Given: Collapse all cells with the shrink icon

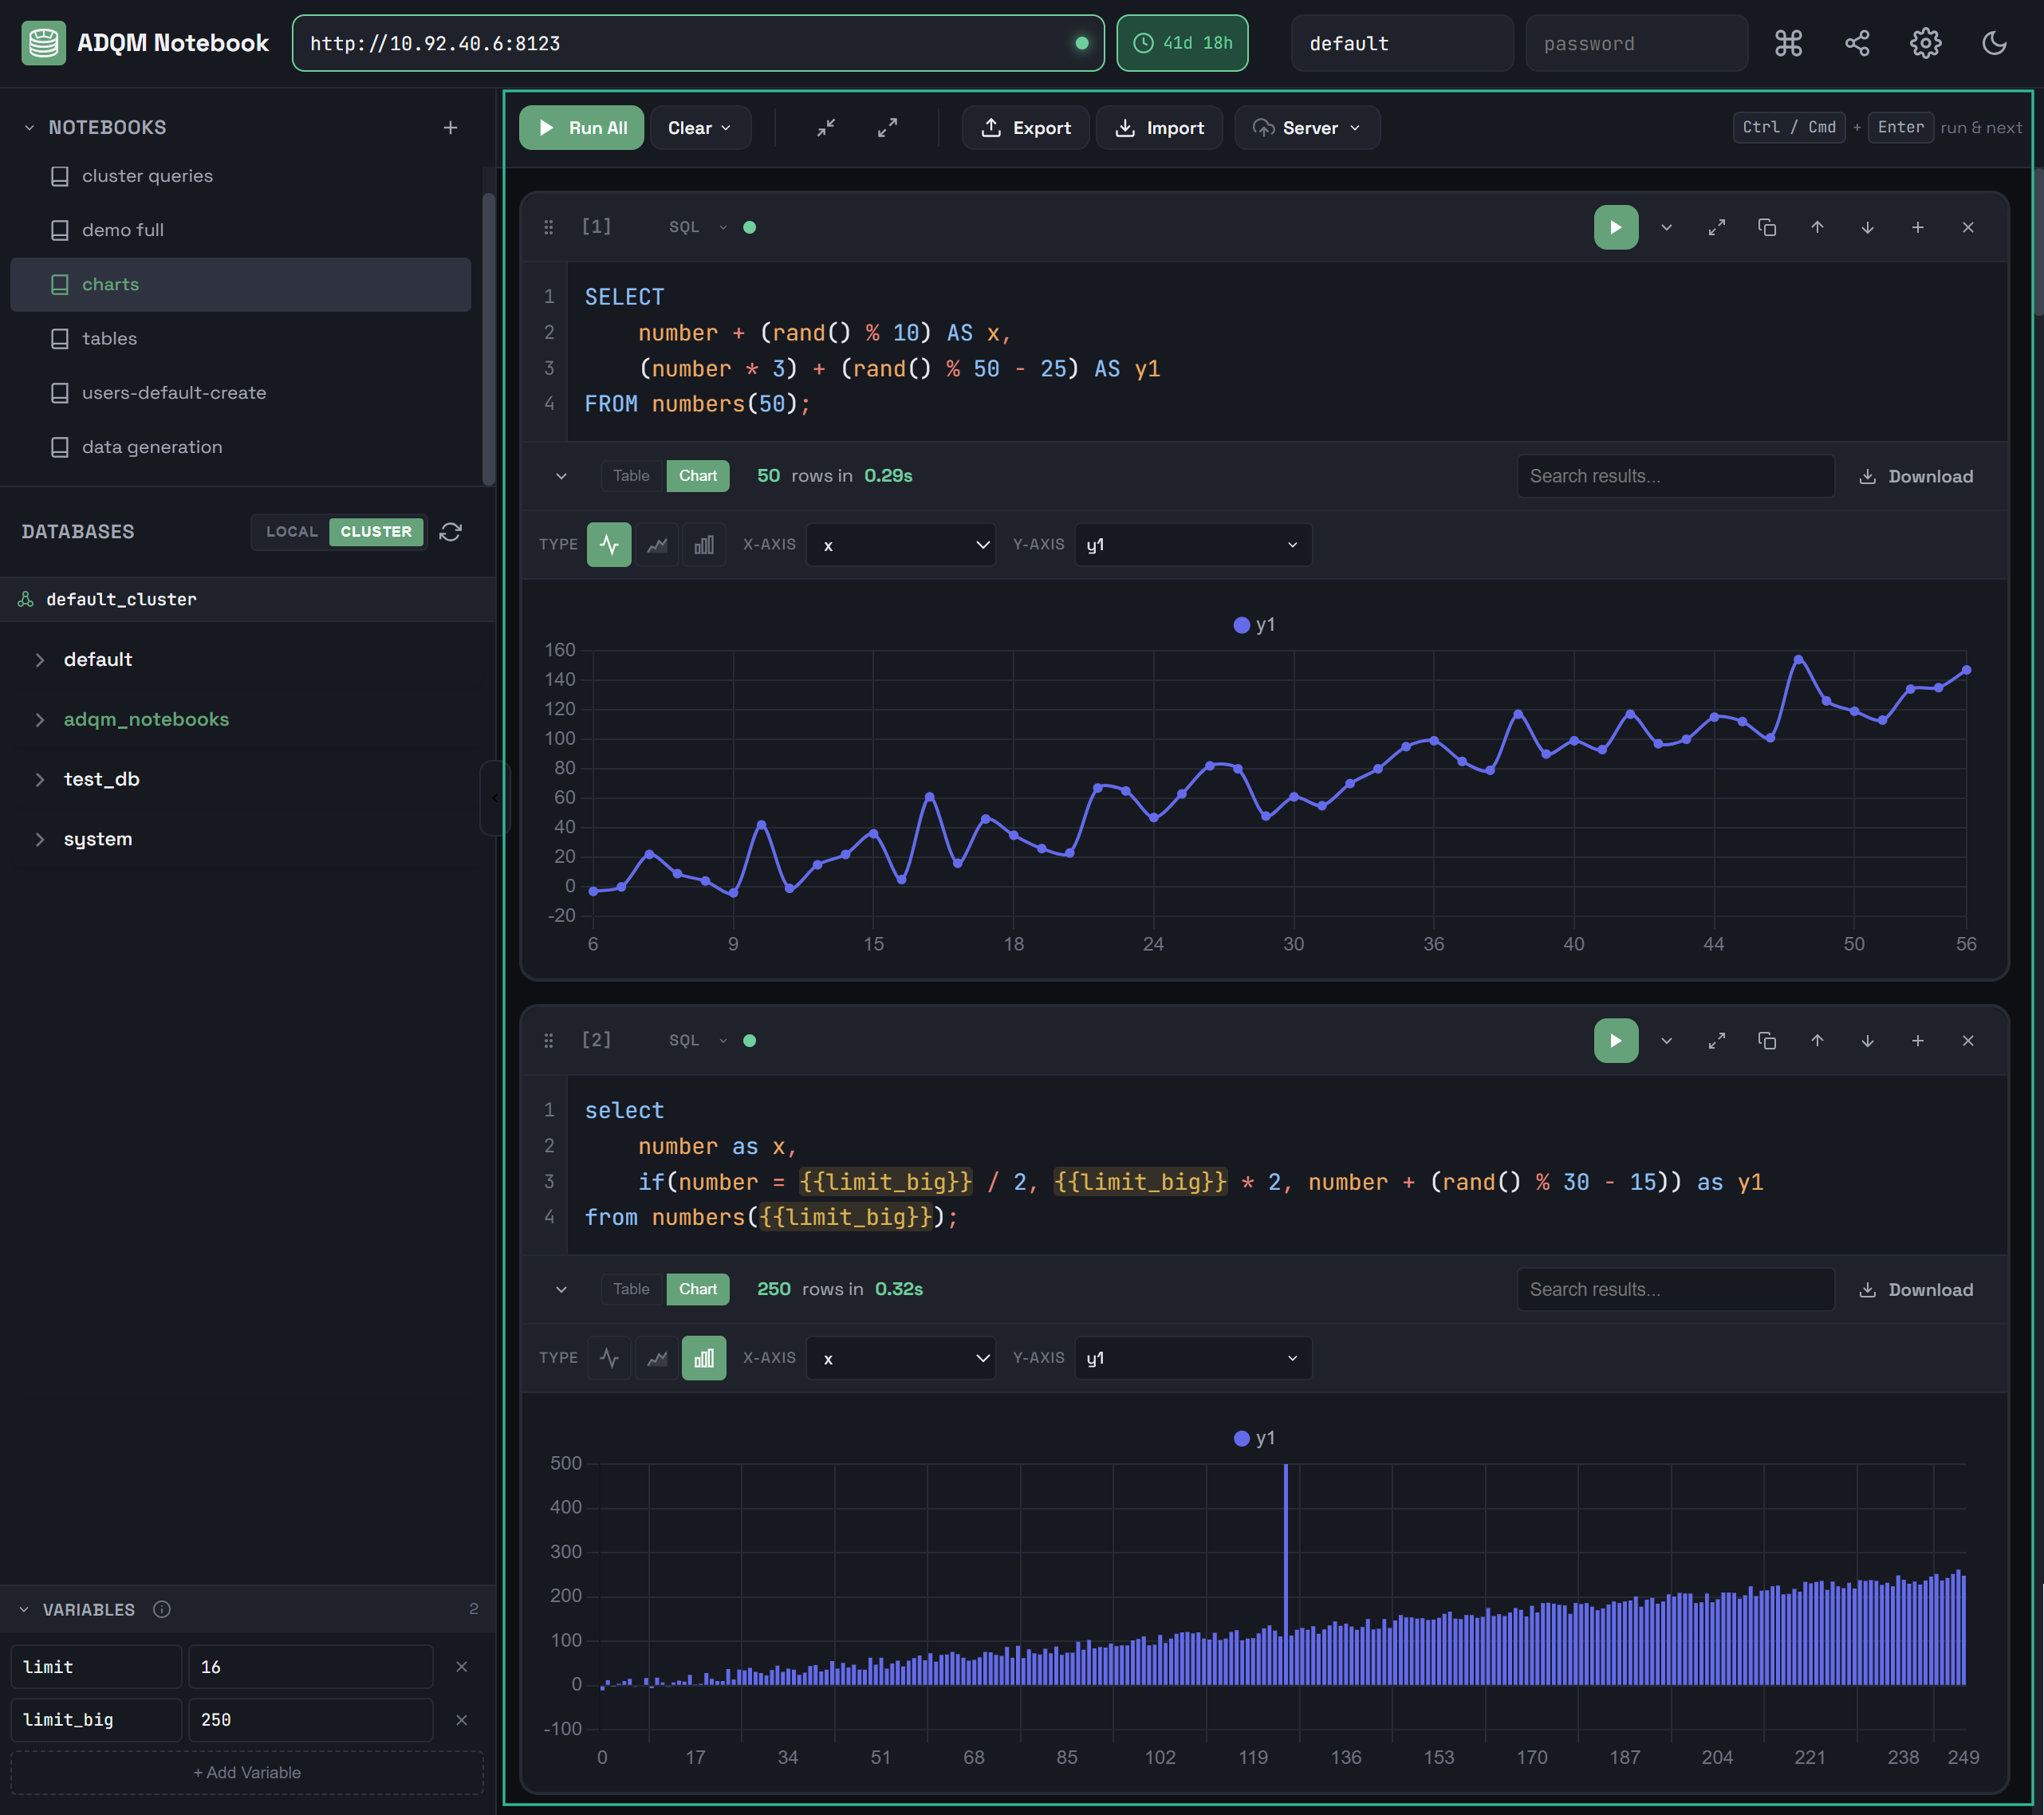Looking at the screenshot, I should [826, 128].
